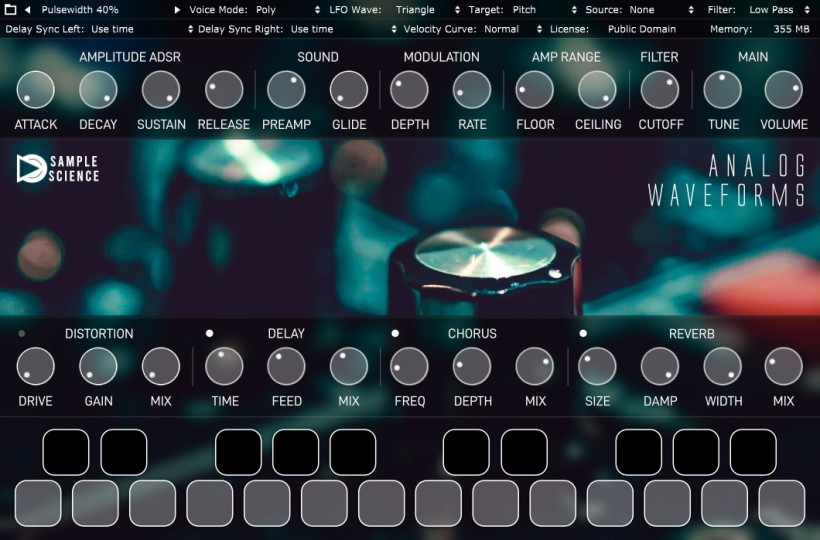
Task: Click the ATTACK knob
Action: tap(36, 90)
